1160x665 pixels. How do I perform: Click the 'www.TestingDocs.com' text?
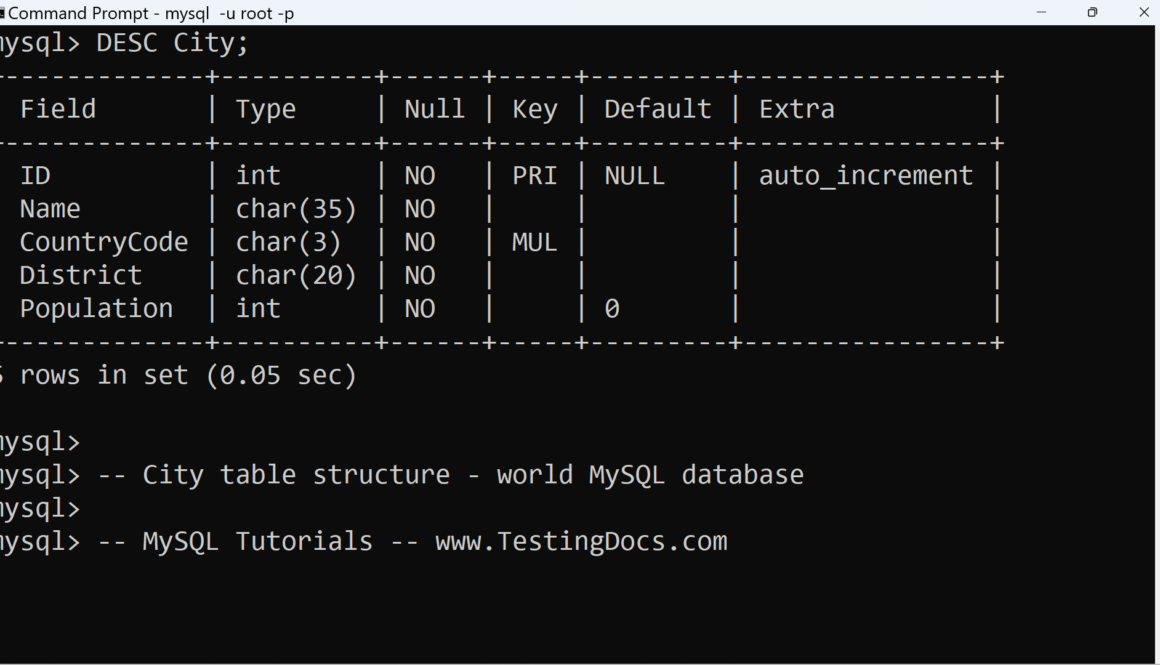point(581,542)
